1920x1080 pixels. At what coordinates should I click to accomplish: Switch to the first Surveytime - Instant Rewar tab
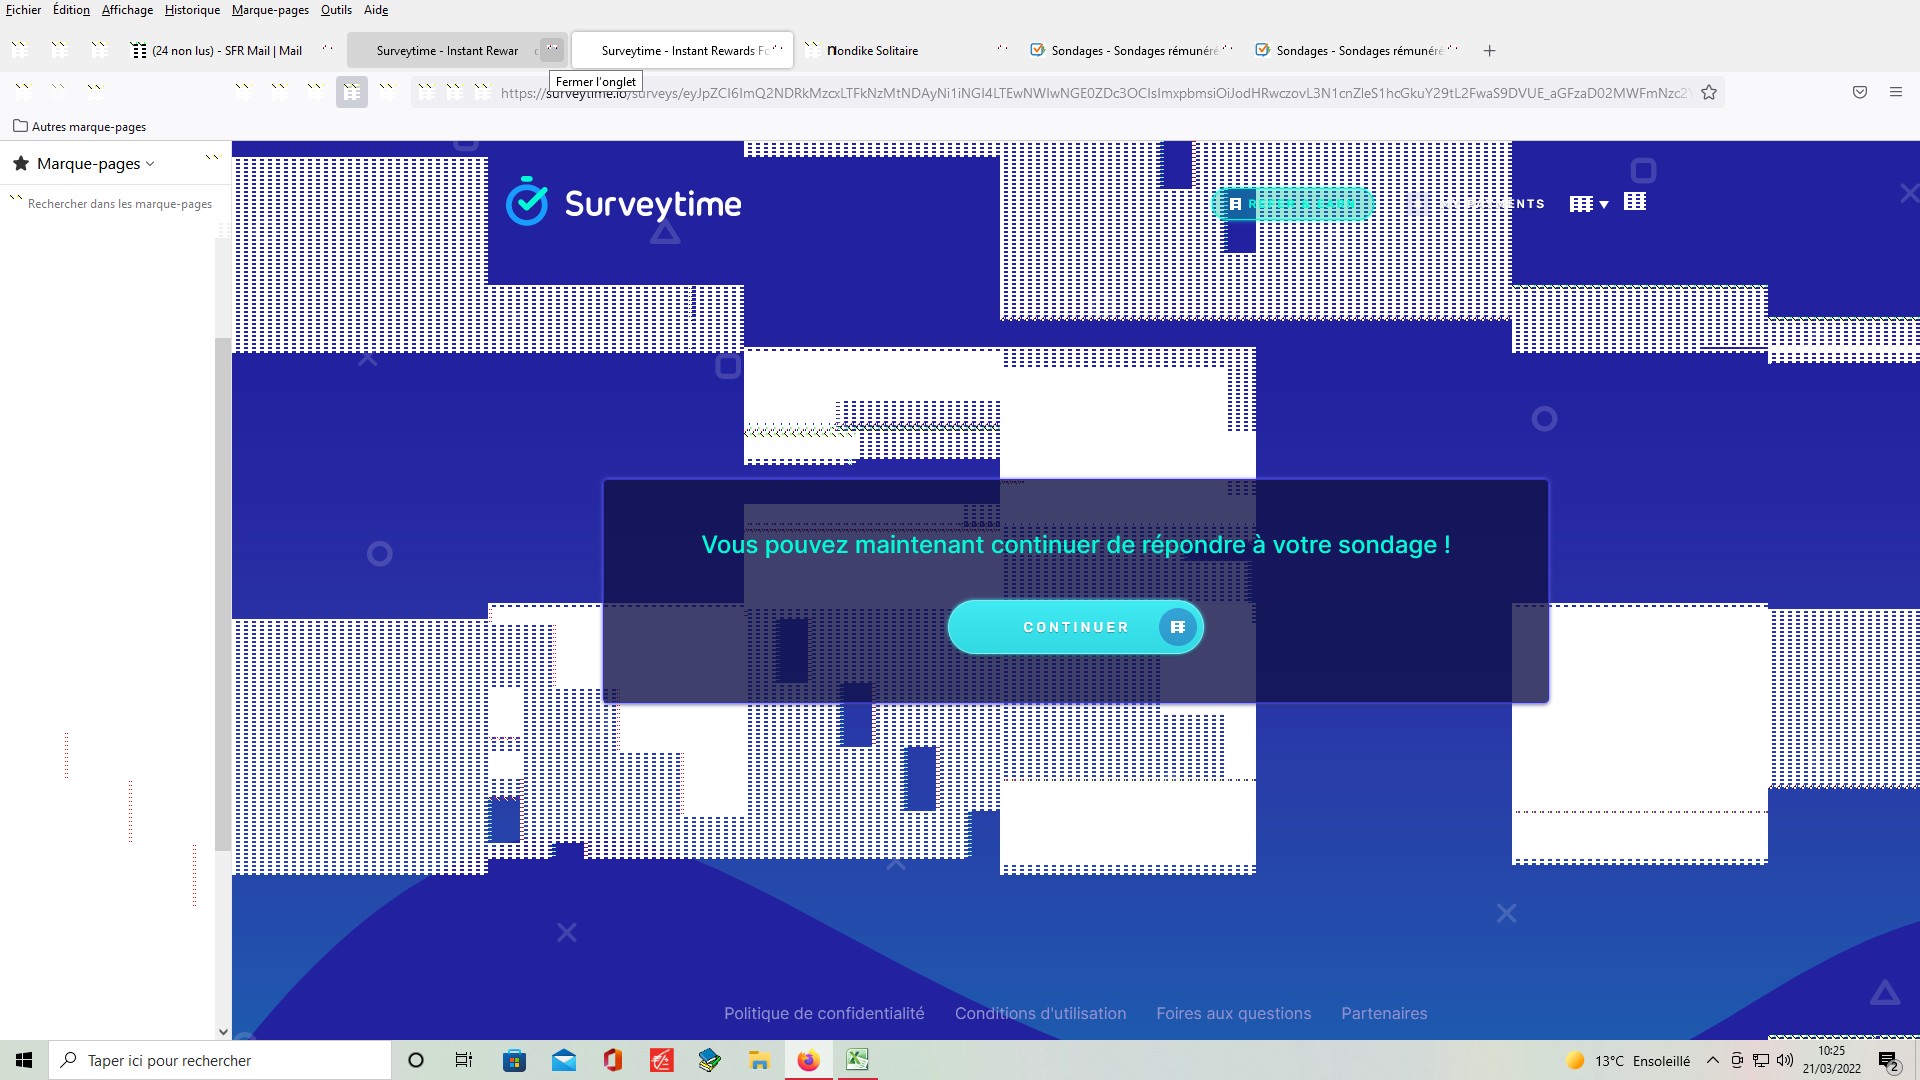[445, 50]
